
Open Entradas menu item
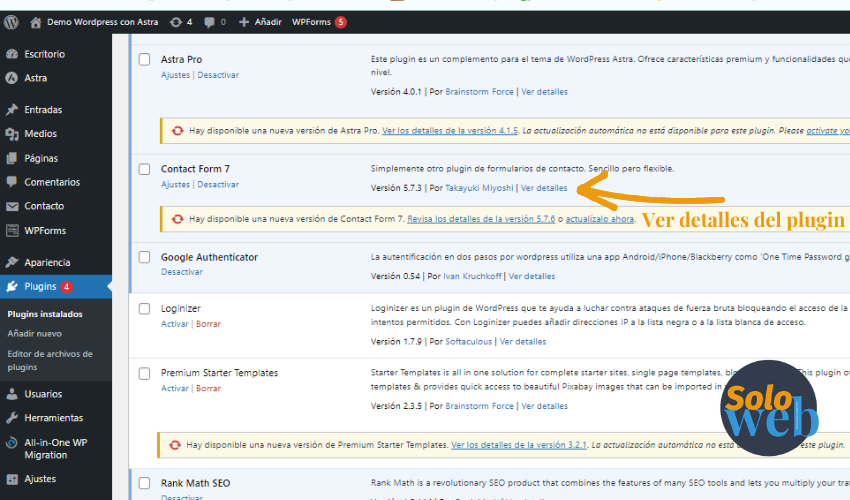click(43, 110)
